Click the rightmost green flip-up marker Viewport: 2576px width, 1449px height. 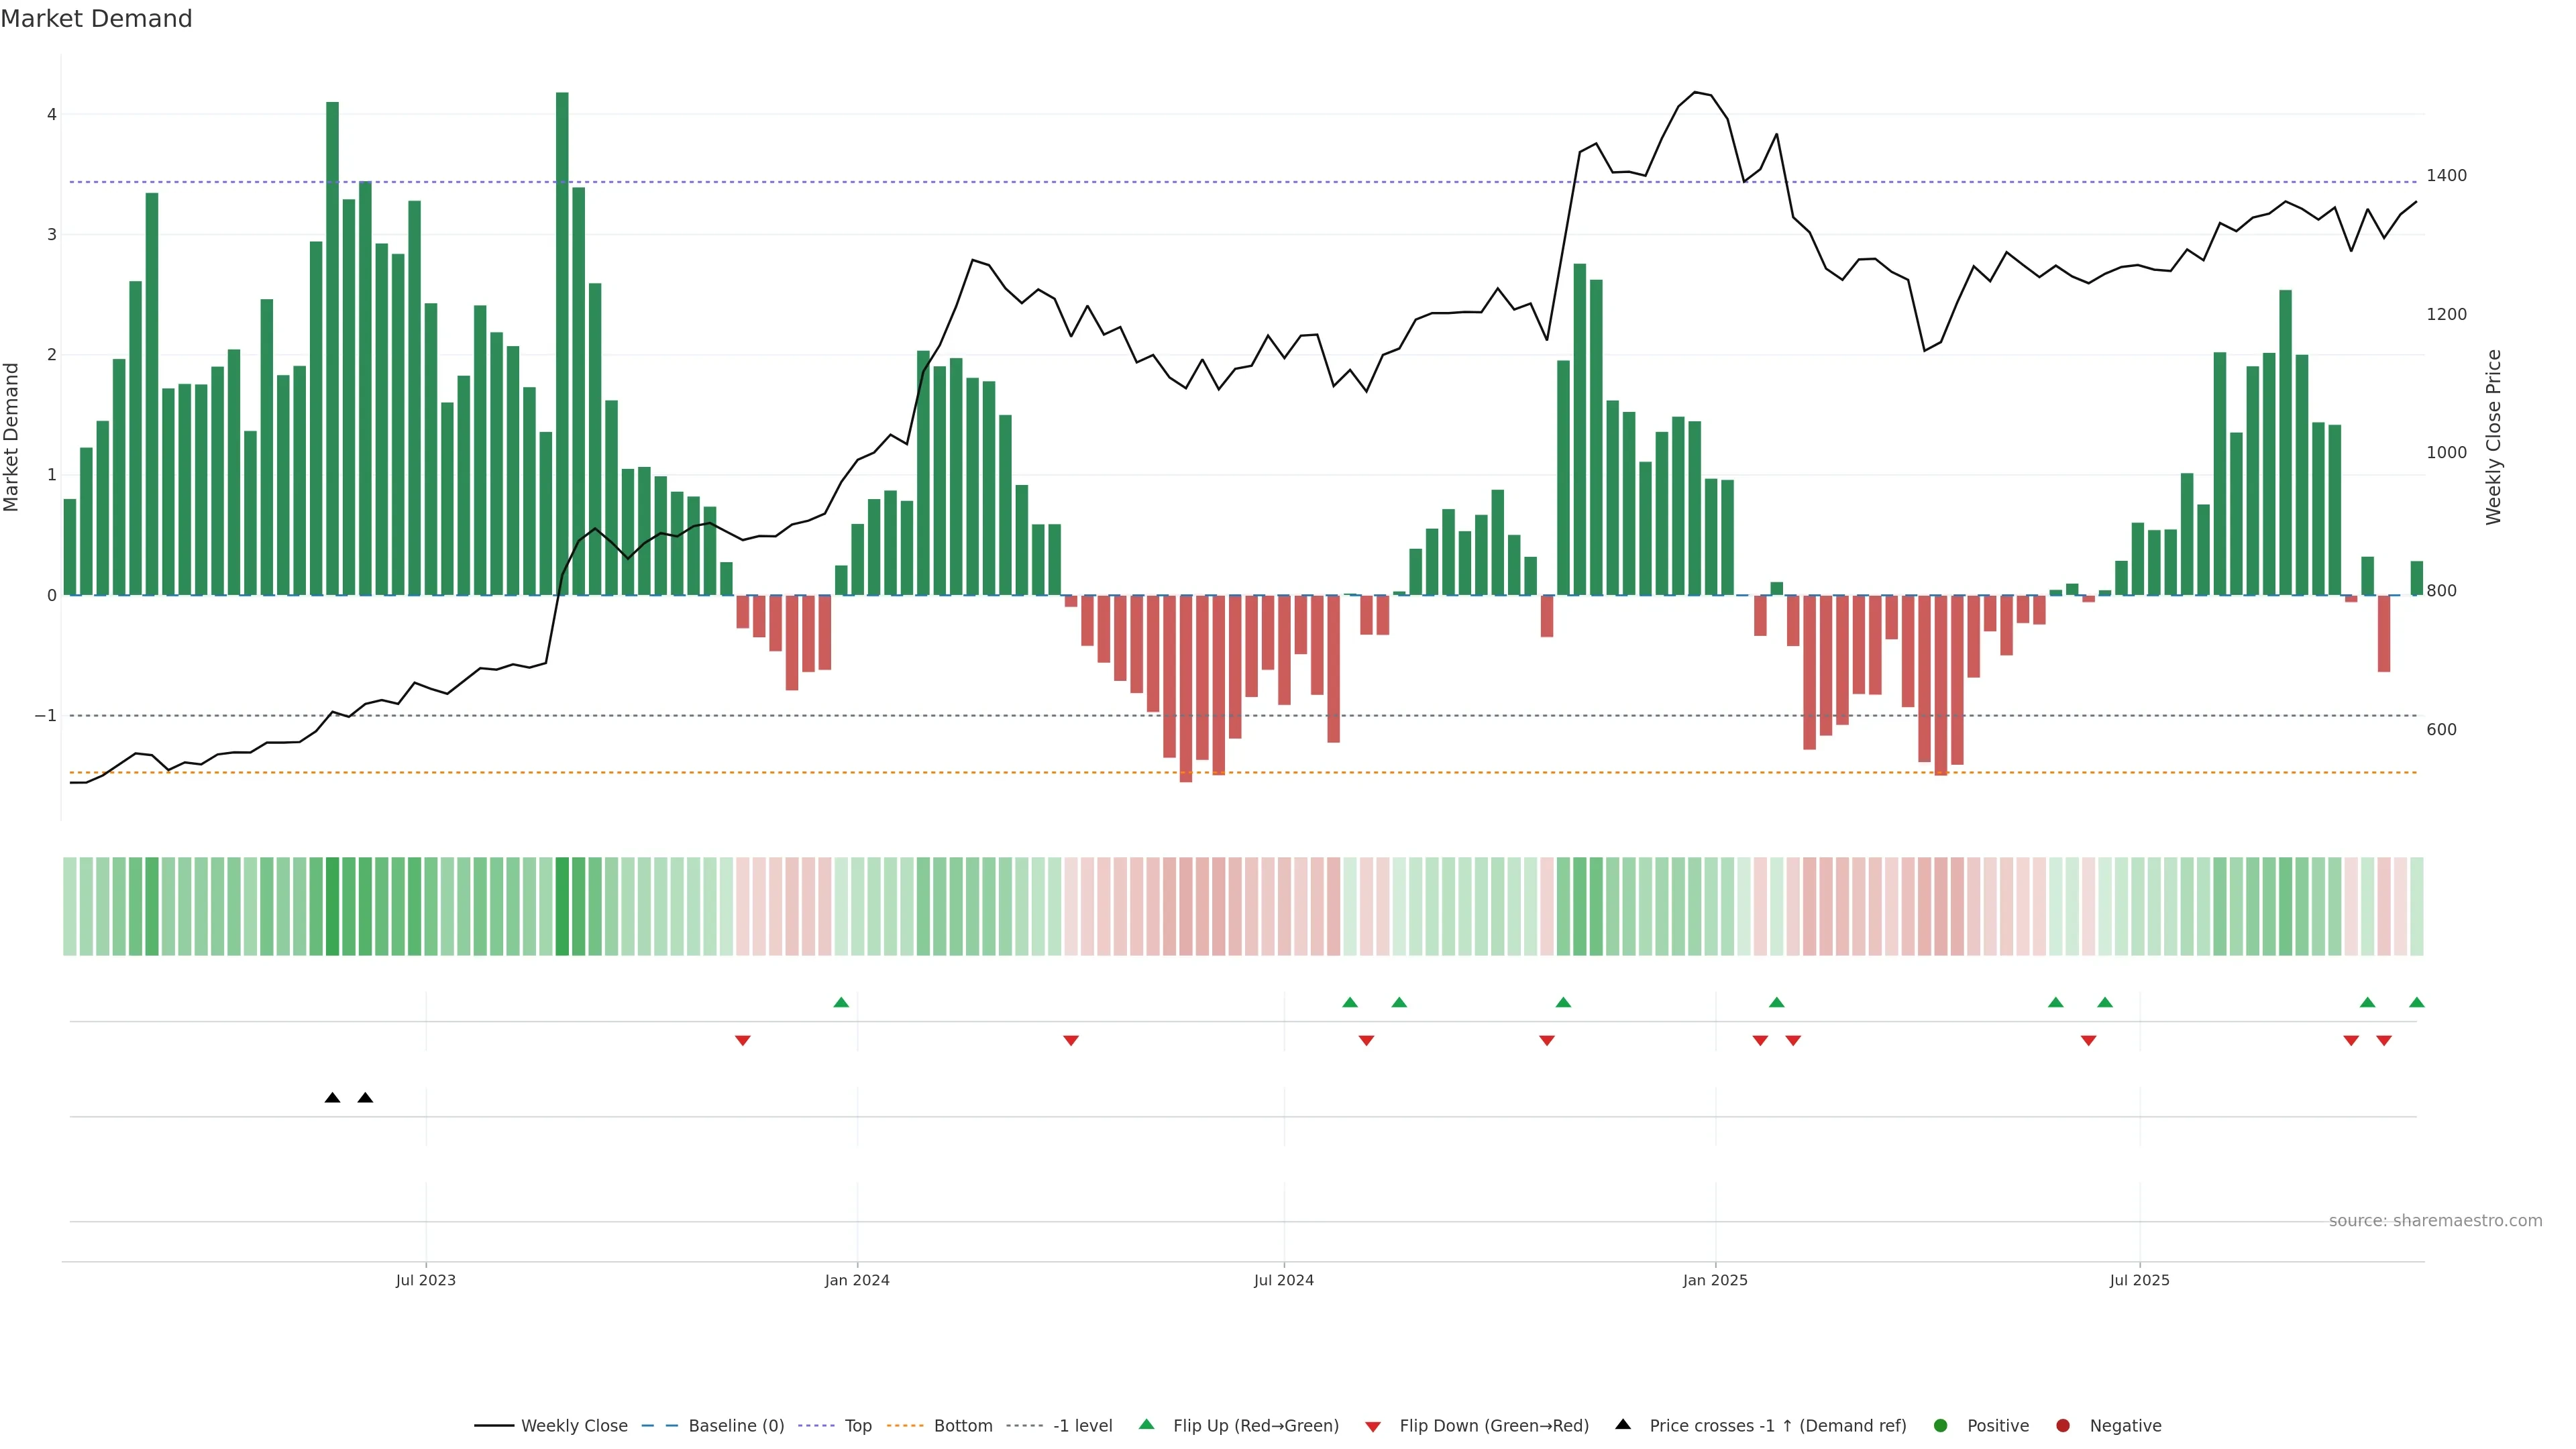(2417, 1003)
